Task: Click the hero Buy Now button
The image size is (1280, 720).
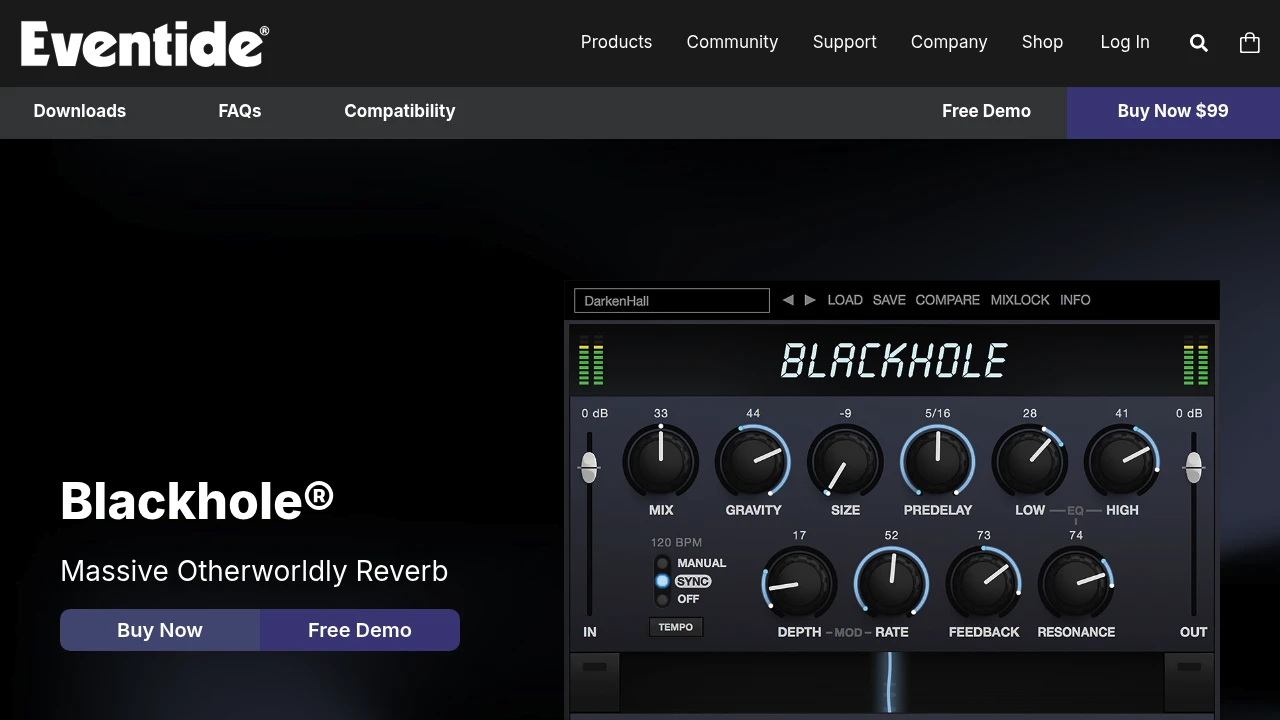Action: click(x=160, y=630)
